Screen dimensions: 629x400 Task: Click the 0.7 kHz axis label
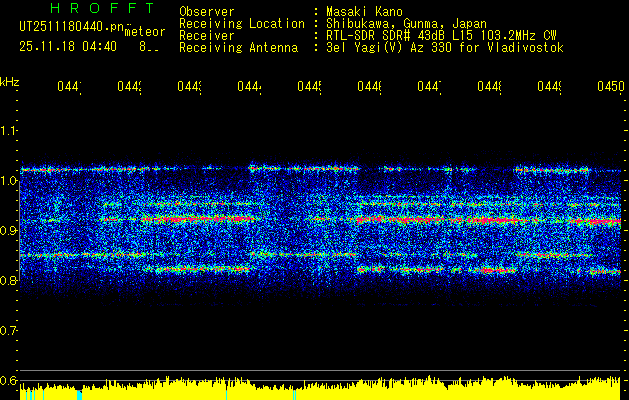point(8,330)
